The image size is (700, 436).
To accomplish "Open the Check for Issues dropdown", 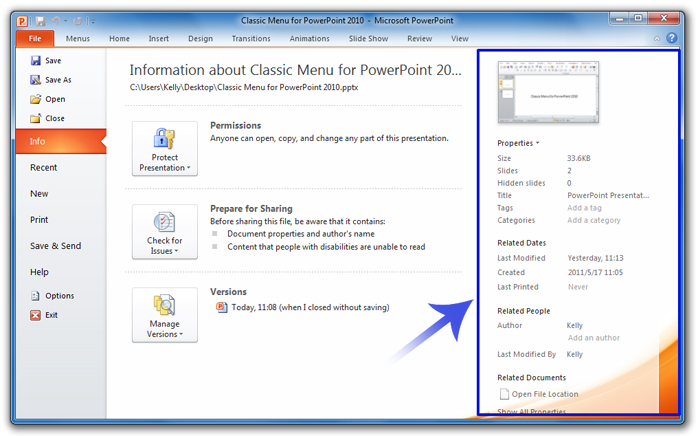I will pyautogui.click(x=165, y=232).
